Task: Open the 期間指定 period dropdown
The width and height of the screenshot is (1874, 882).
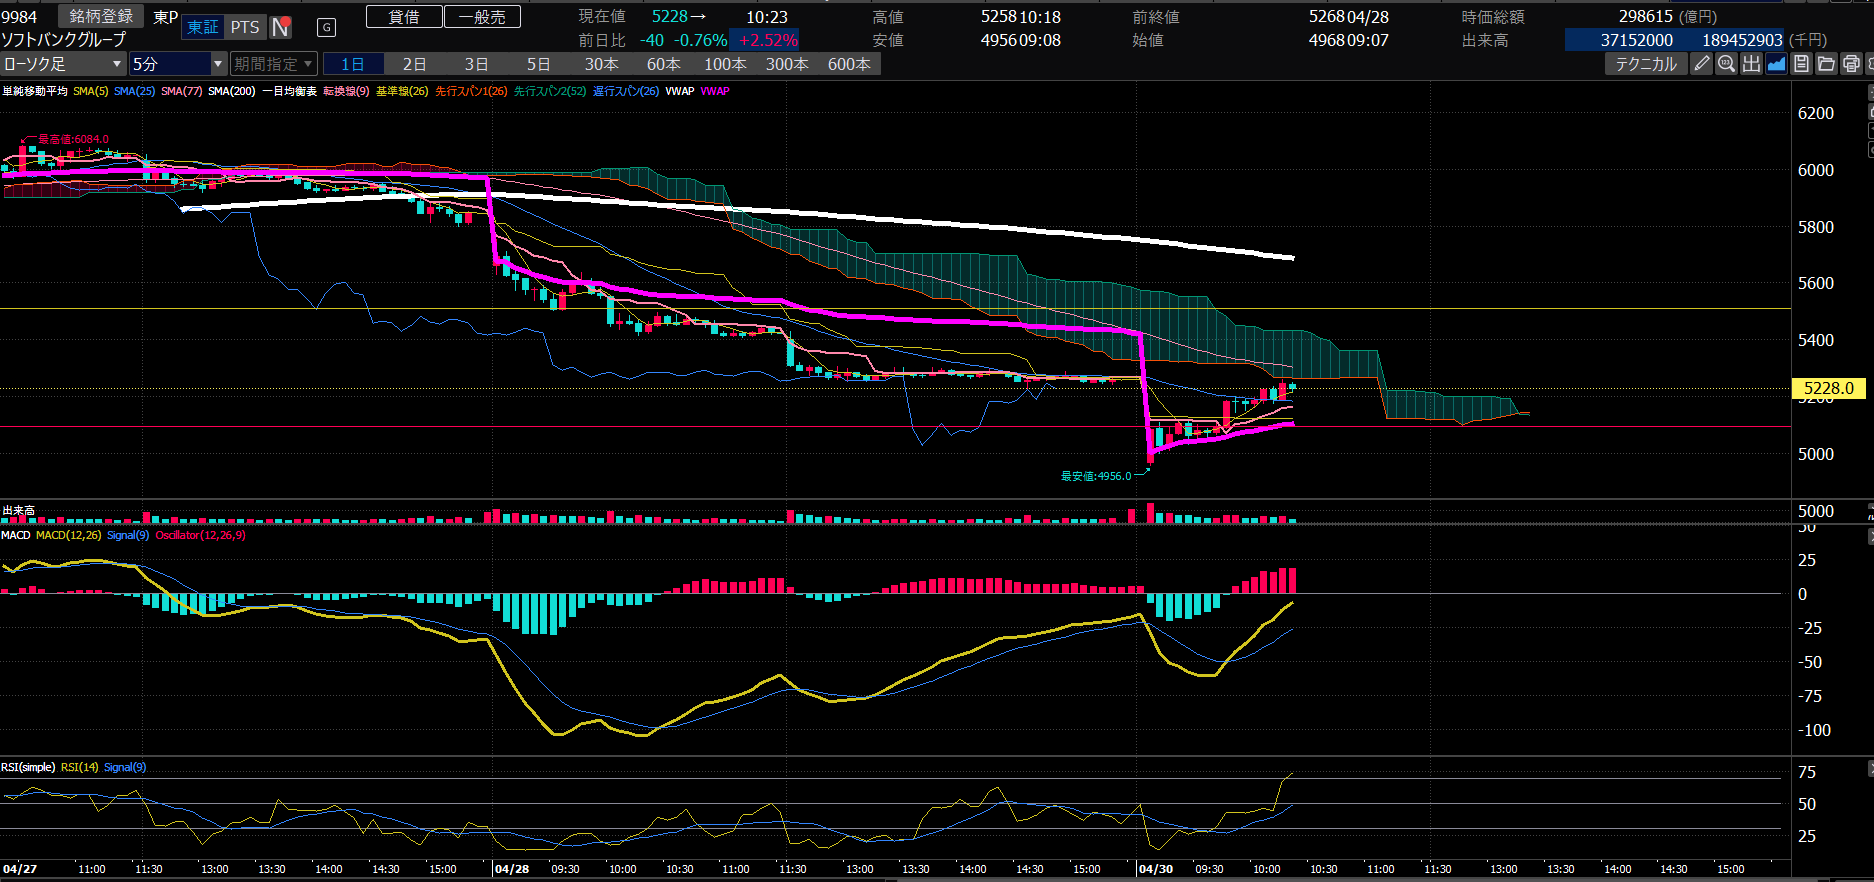Action: [x=274, y=64]
